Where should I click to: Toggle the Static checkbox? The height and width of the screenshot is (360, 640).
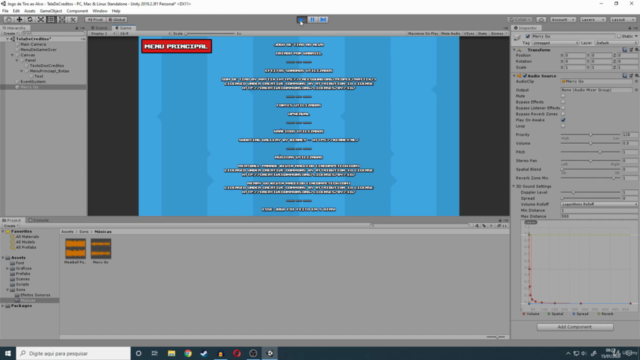point(619,36)
